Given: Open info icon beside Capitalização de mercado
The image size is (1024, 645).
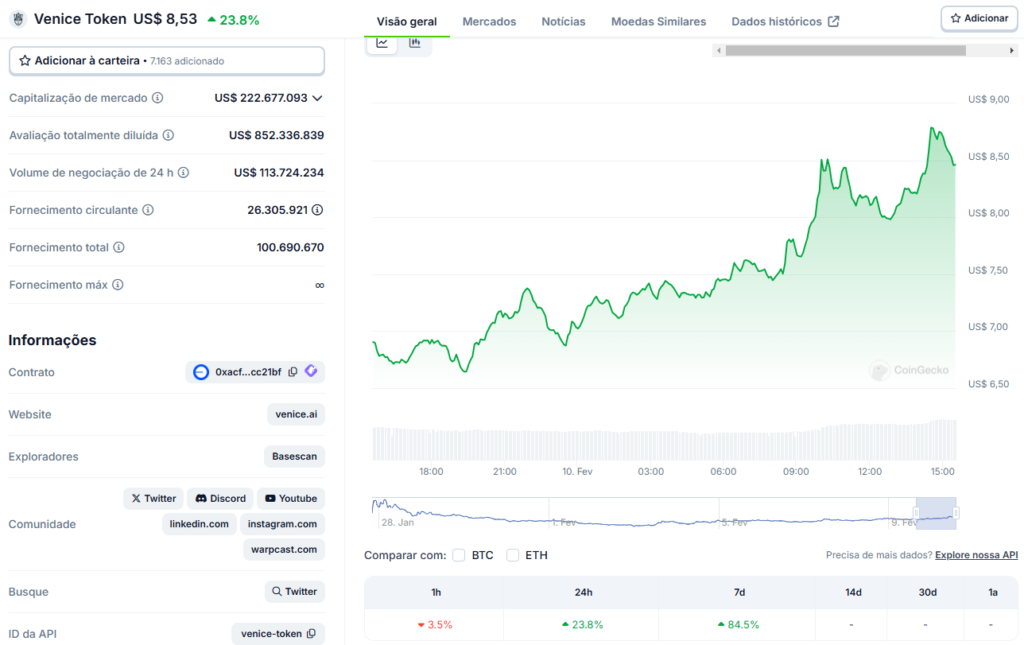Looking at the screenshot, I should [x=157, y=98].
